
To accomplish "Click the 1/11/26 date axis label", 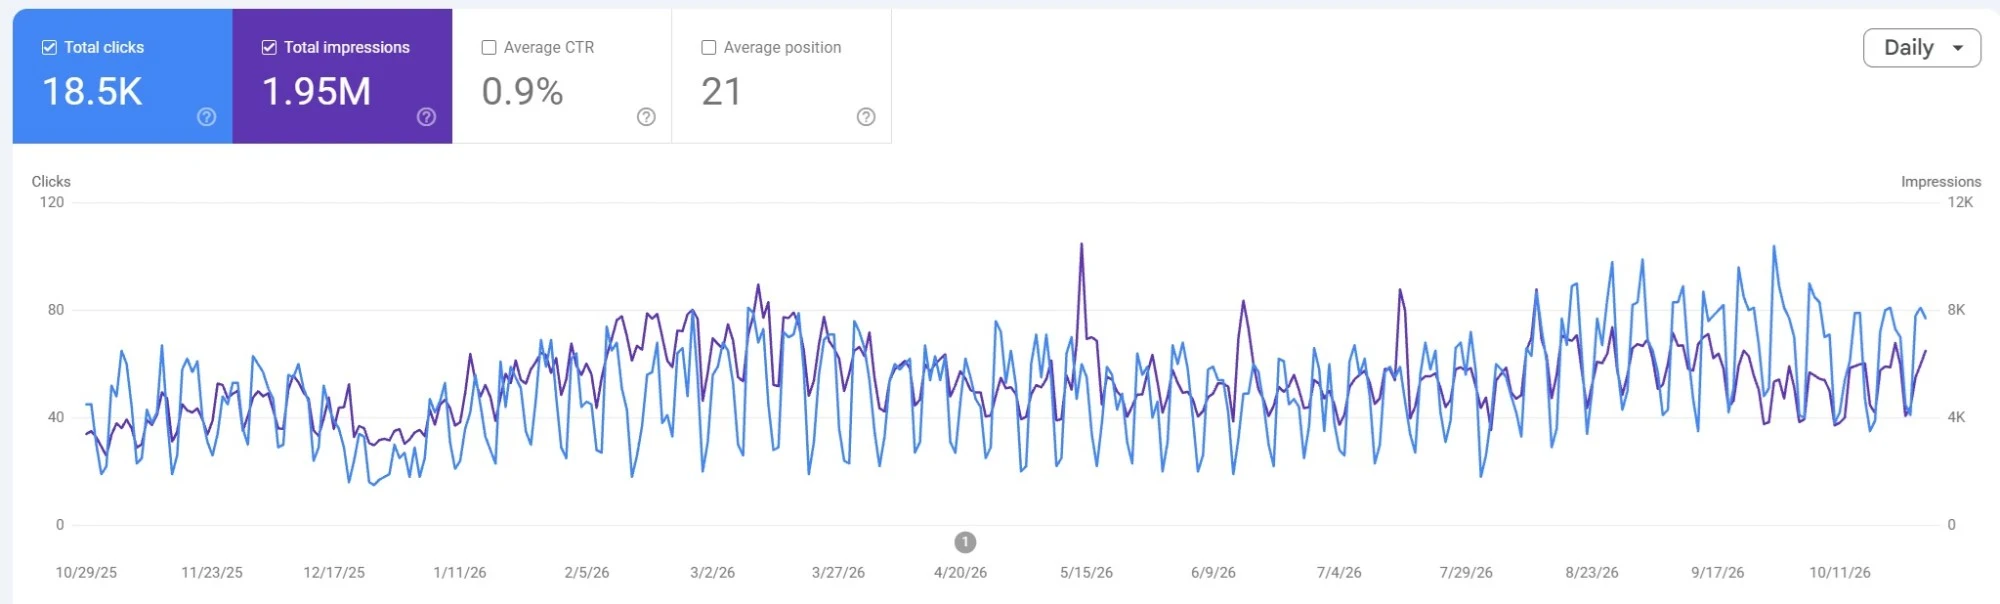I will pos(460,573).
